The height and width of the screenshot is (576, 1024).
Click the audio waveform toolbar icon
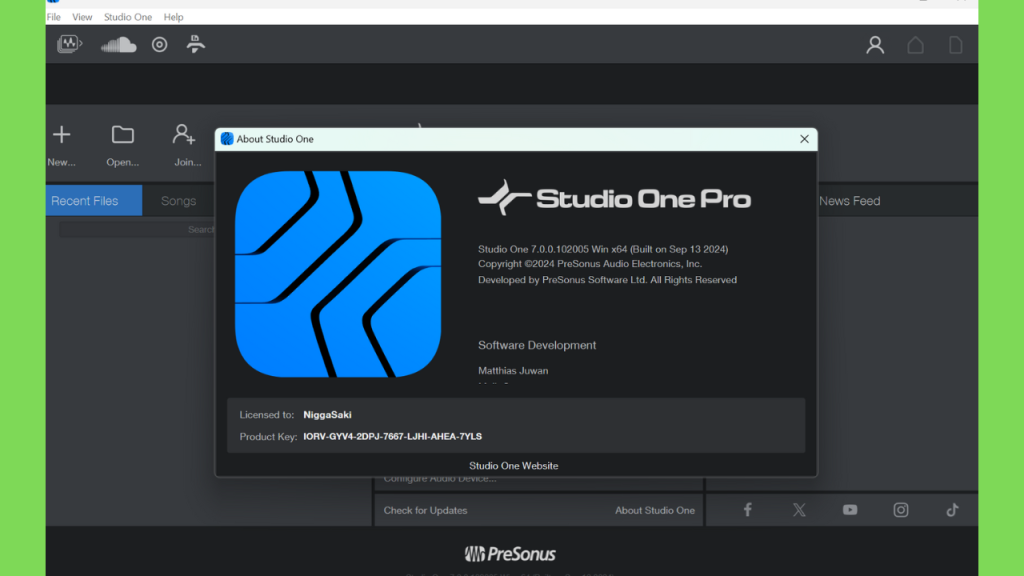(69, 44)
